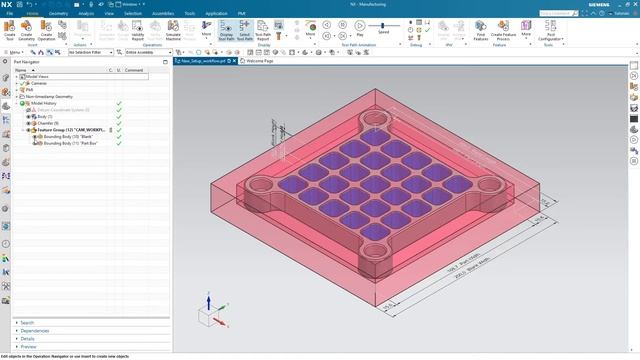Expand the Operations More dropdown
Image resolution: width=640 pixels, height=360 pixels.
[207, 30]
